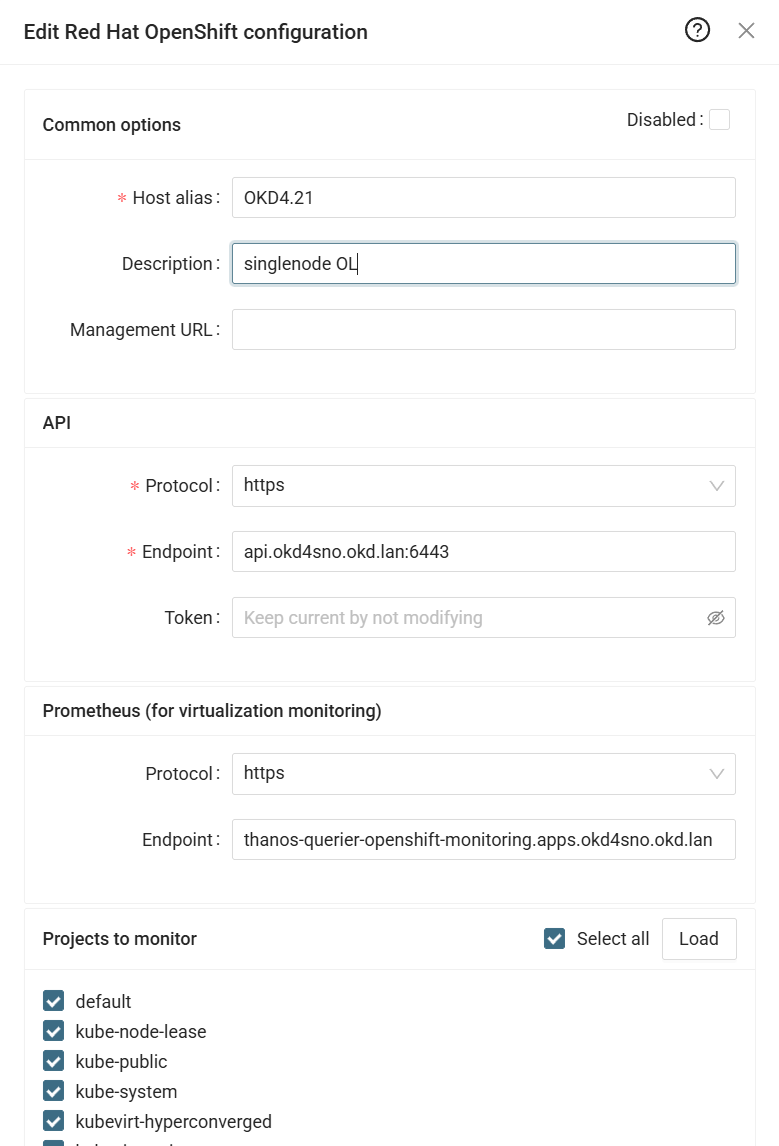Click the API Protocol chevron arrow
This screenshot has width=779, height=1146.
pos(716,486)
